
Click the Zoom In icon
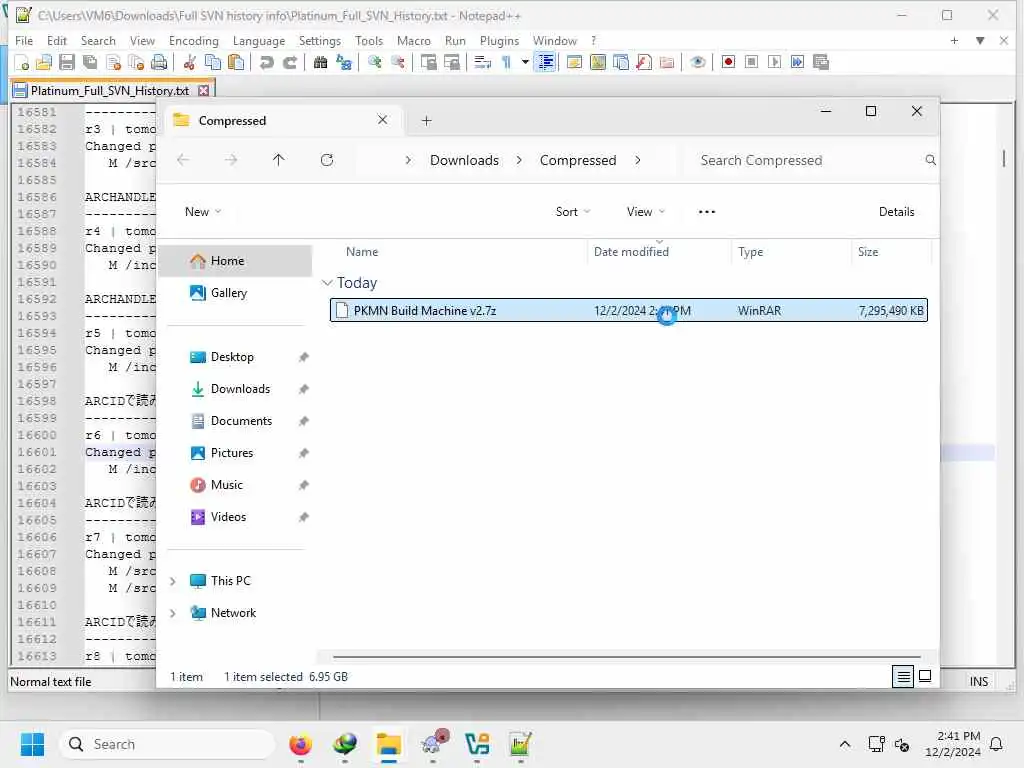[x=375, y=62]
